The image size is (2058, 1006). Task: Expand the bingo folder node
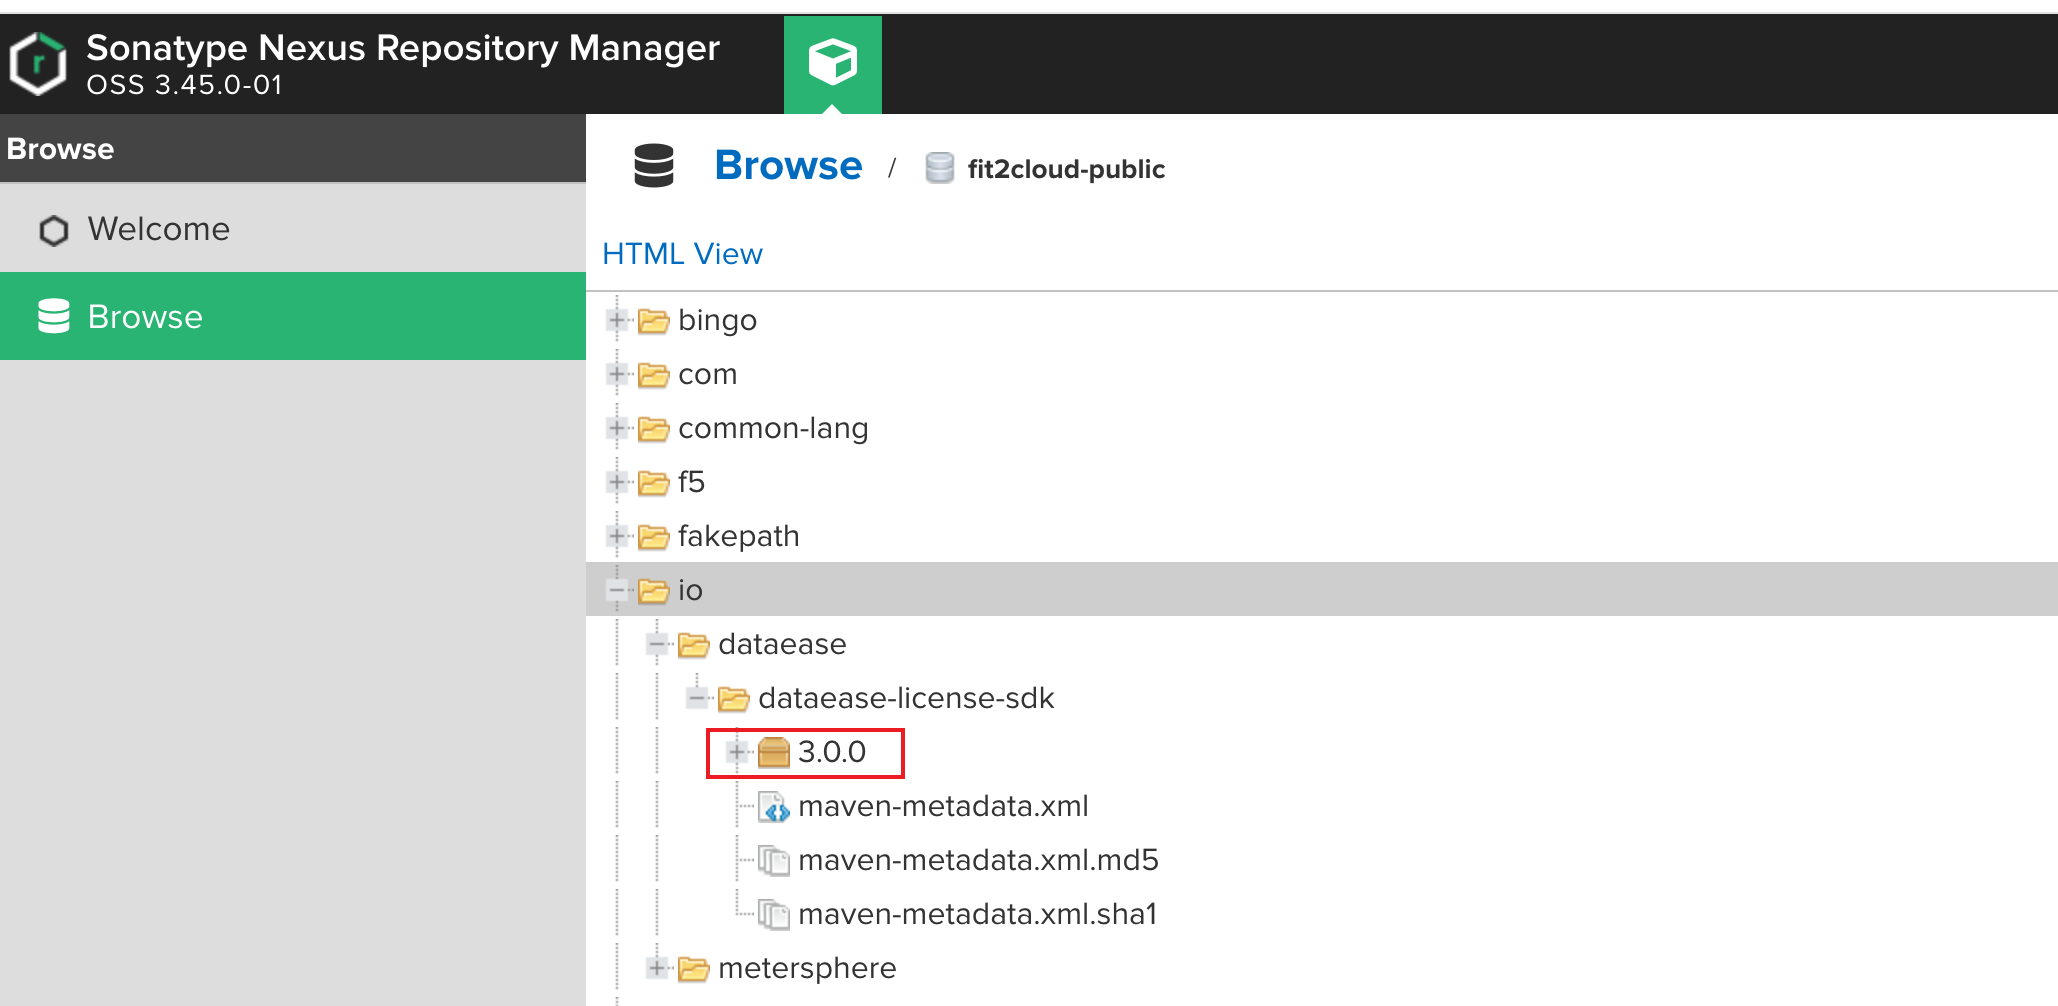pyautogui.click(x=617, y=320)
